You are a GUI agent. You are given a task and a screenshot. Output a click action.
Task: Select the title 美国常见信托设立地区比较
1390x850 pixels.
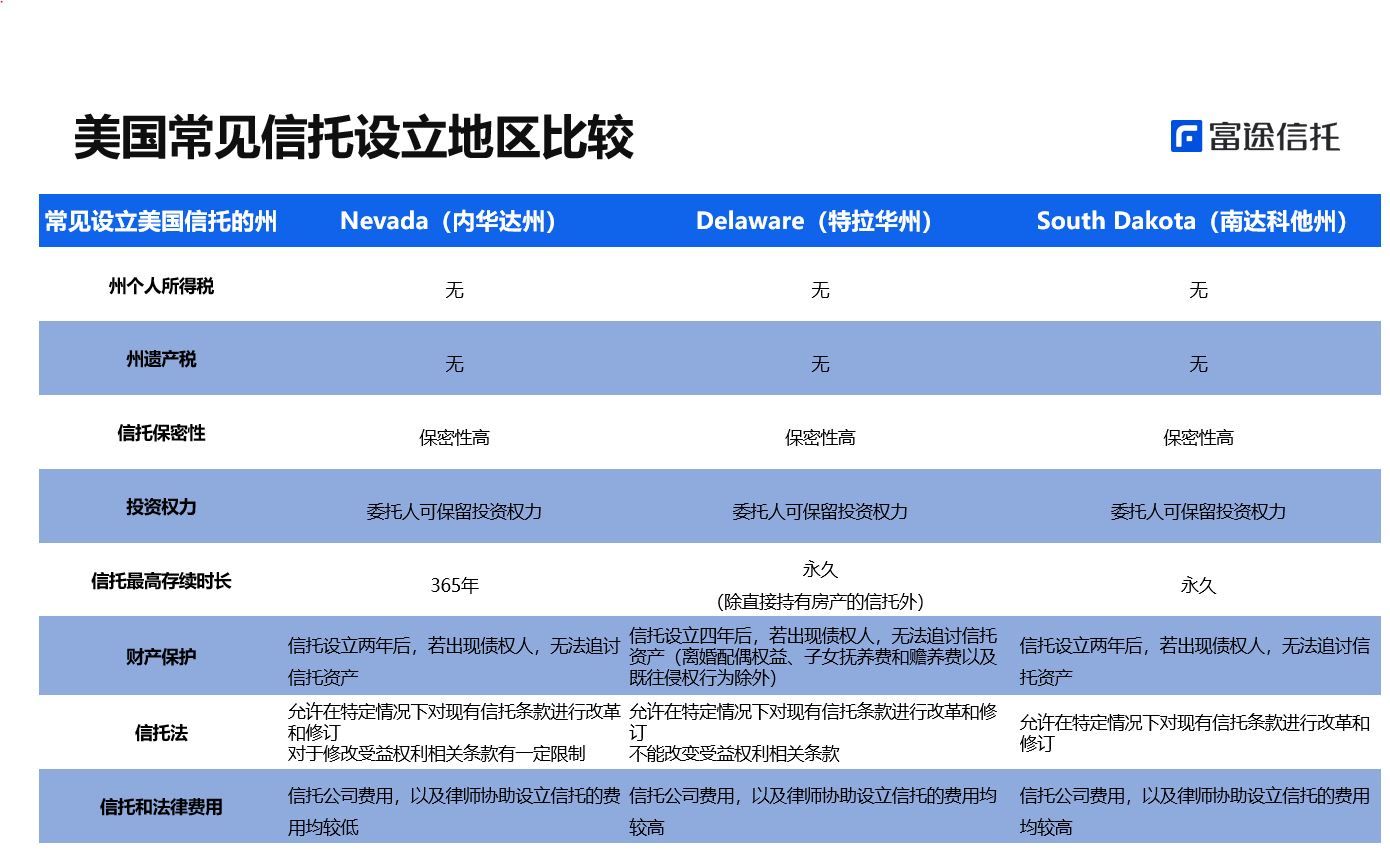354,138
